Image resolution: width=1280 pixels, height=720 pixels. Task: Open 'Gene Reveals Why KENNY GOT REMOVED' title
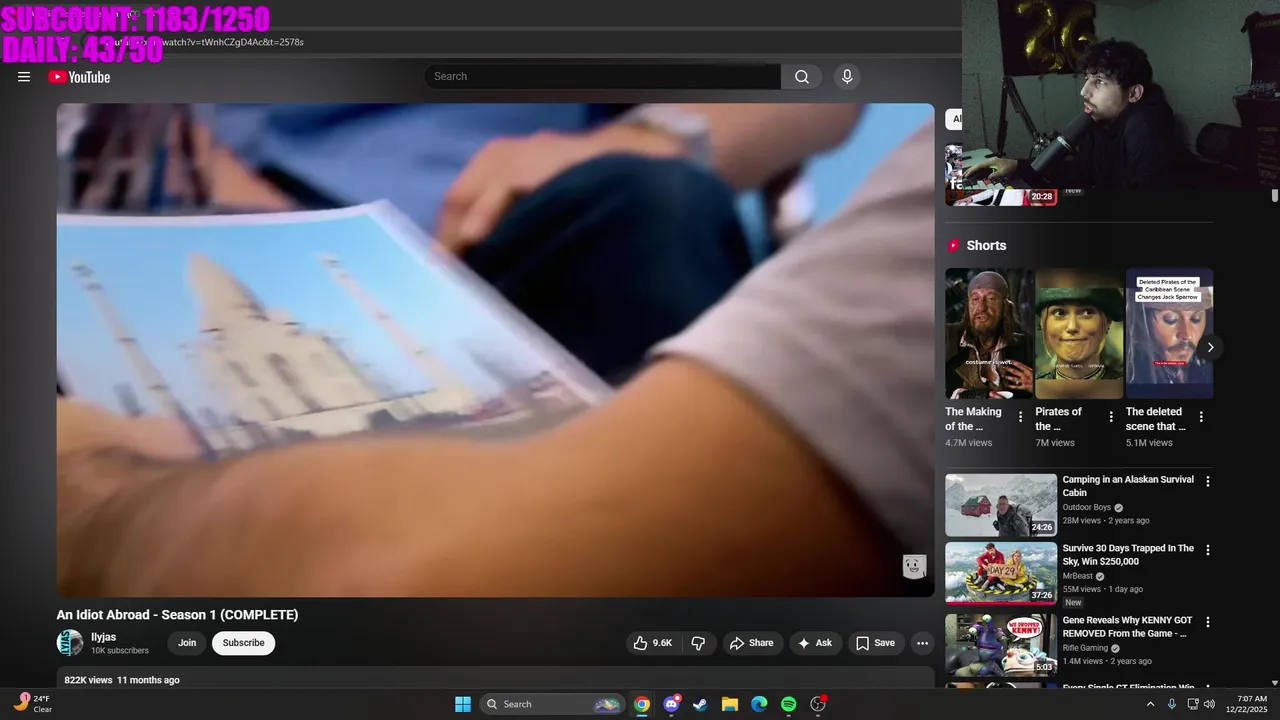click(1127, 627)
